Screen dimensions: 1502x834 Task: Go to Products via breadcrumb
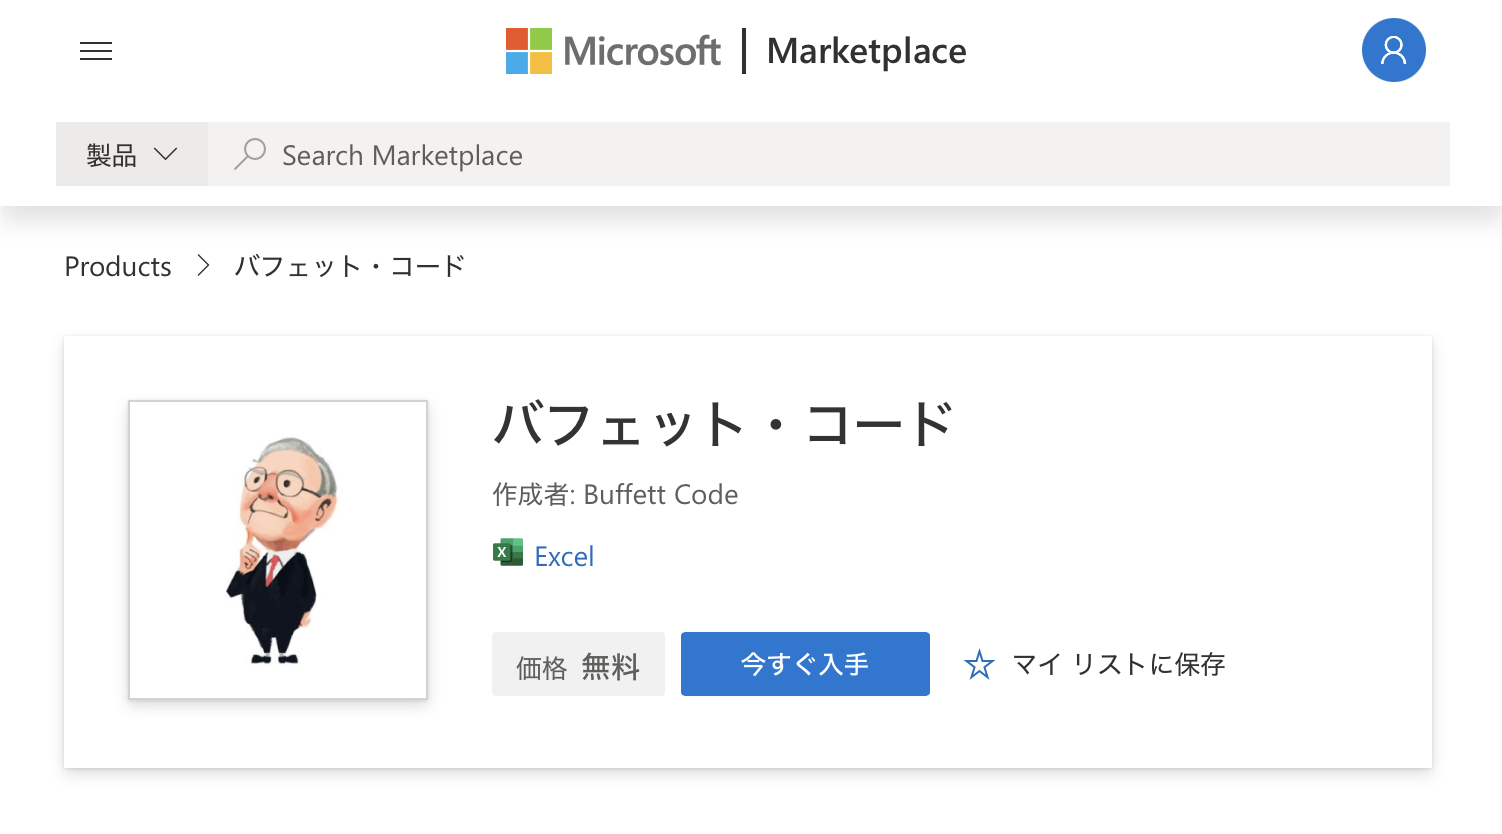click(117, 266)
